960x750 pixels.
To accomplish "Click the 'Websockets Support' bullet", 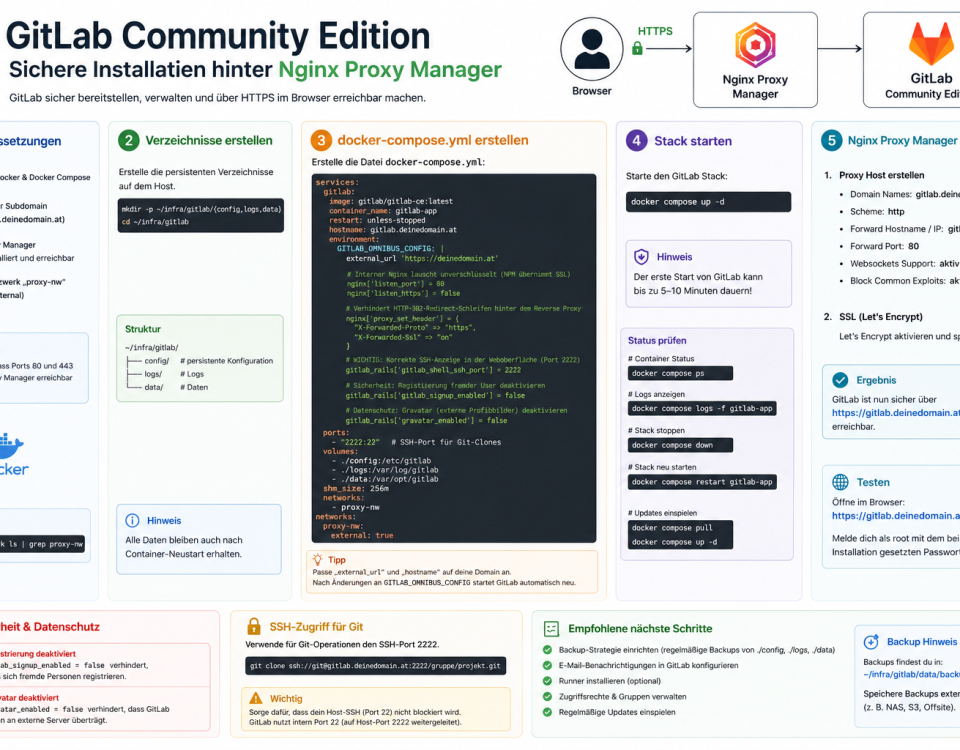I will [x=905, y=263].
